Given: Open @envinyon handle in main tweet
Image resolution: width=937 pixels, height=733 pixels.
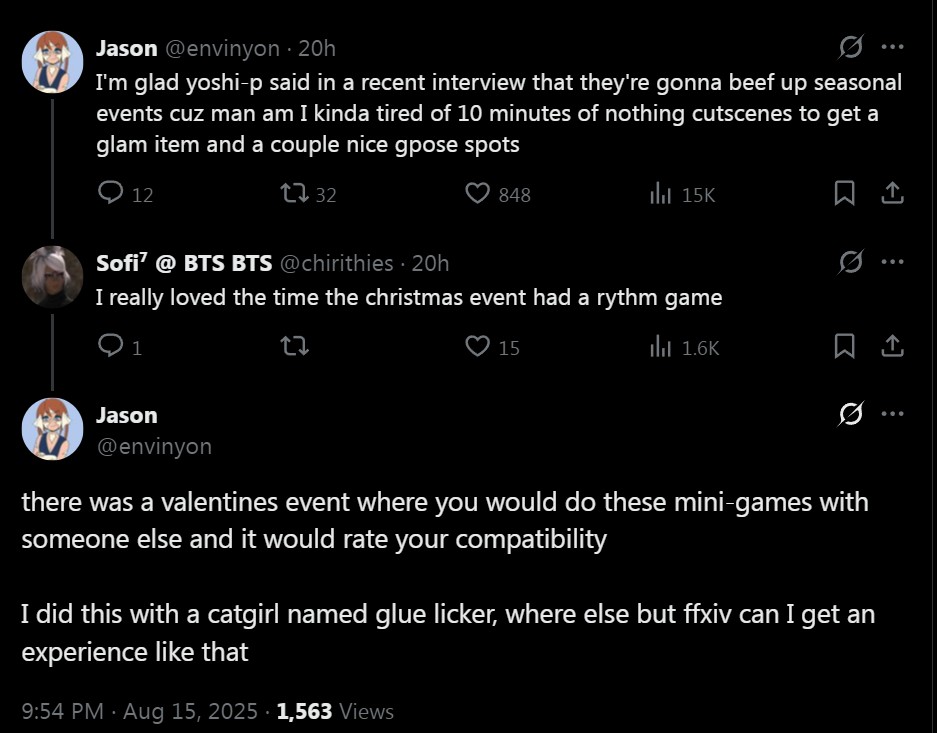Looking at the screenshot, I should tap(153, 446).
